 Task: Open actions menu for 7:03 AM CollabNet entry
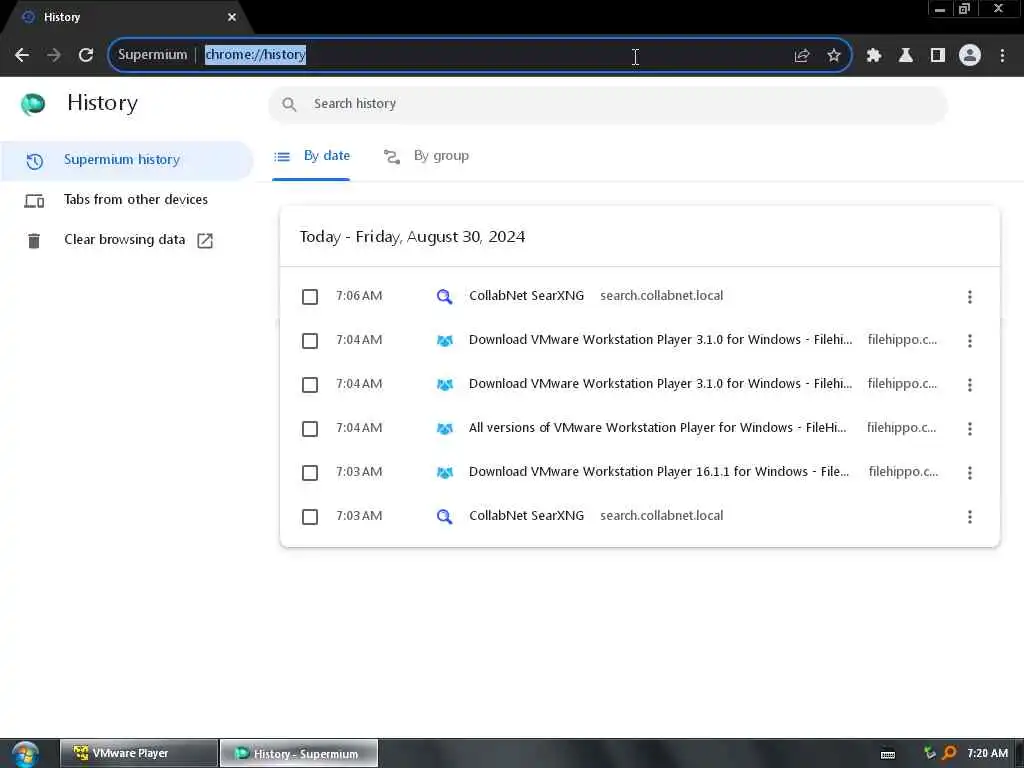[970, 517]
